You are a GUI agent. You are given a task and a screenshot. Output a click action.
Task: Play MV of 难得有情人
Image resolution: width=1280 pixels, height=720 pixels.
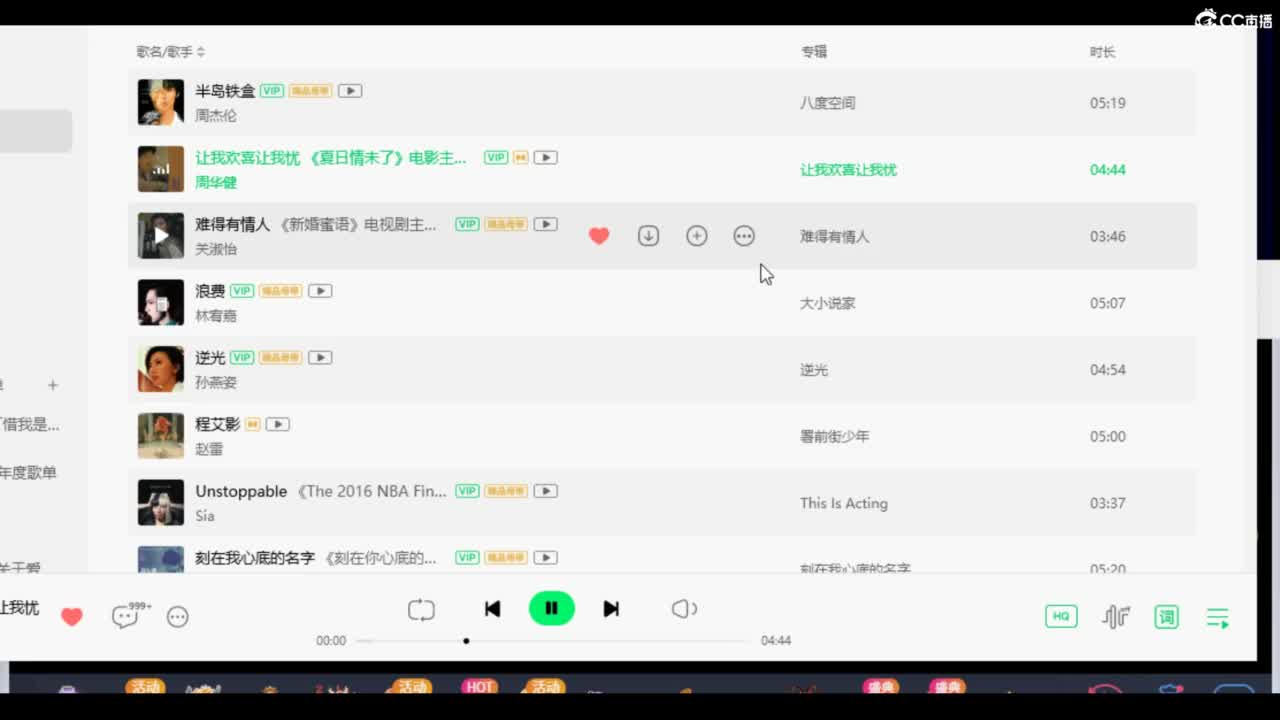[545, 225]
